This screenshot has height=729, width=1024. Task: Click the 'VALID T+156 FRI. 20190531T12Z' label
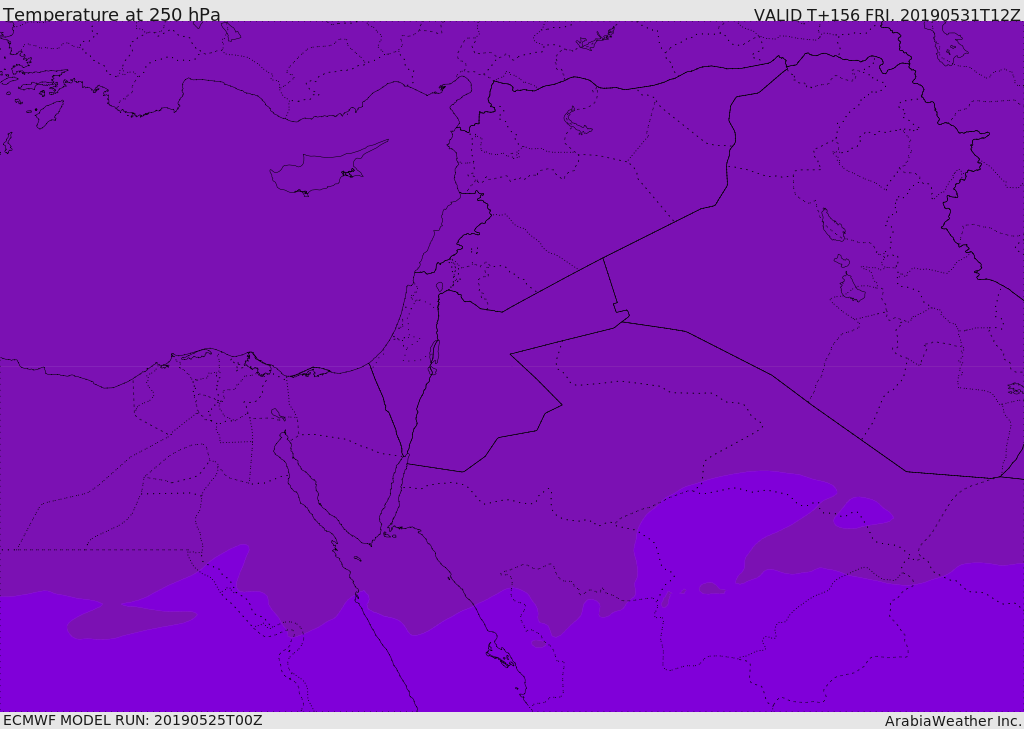click(x=887, y=14)
